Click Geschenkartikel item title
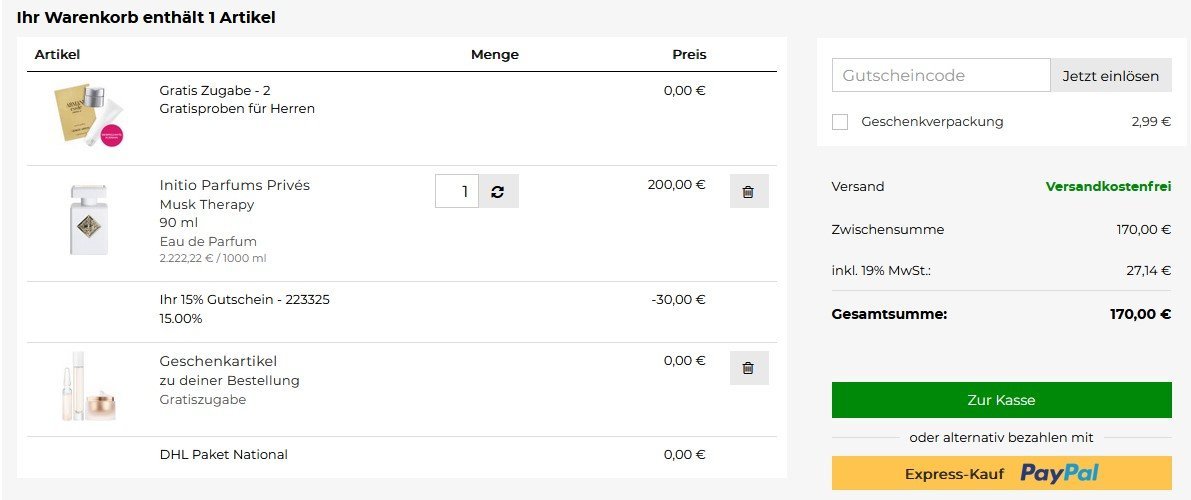 pos(218,361)
